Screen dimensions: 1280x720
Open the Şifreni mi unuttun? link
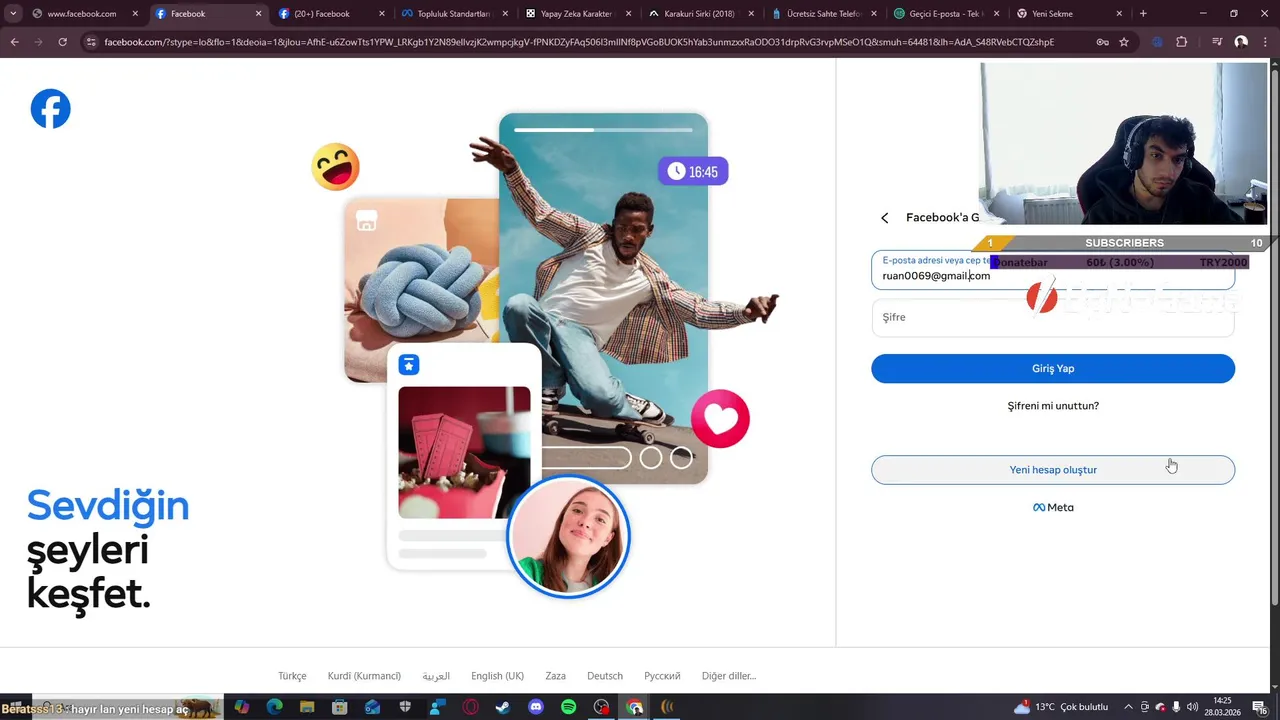coord(1053,406)
